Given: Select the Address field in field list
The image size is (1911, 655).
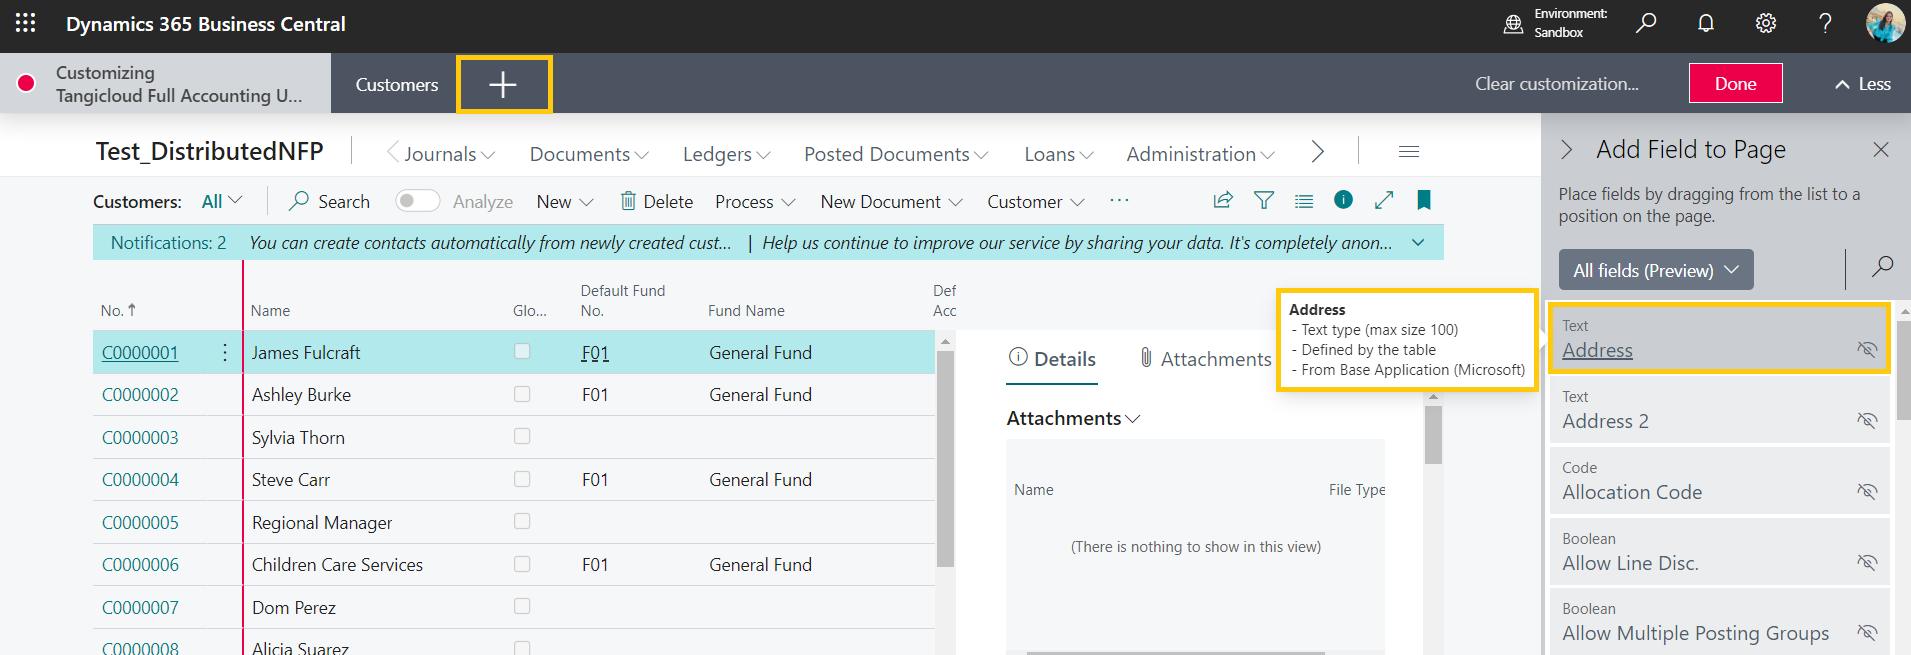Looking at the screenshot, I should click(1719, 339).
